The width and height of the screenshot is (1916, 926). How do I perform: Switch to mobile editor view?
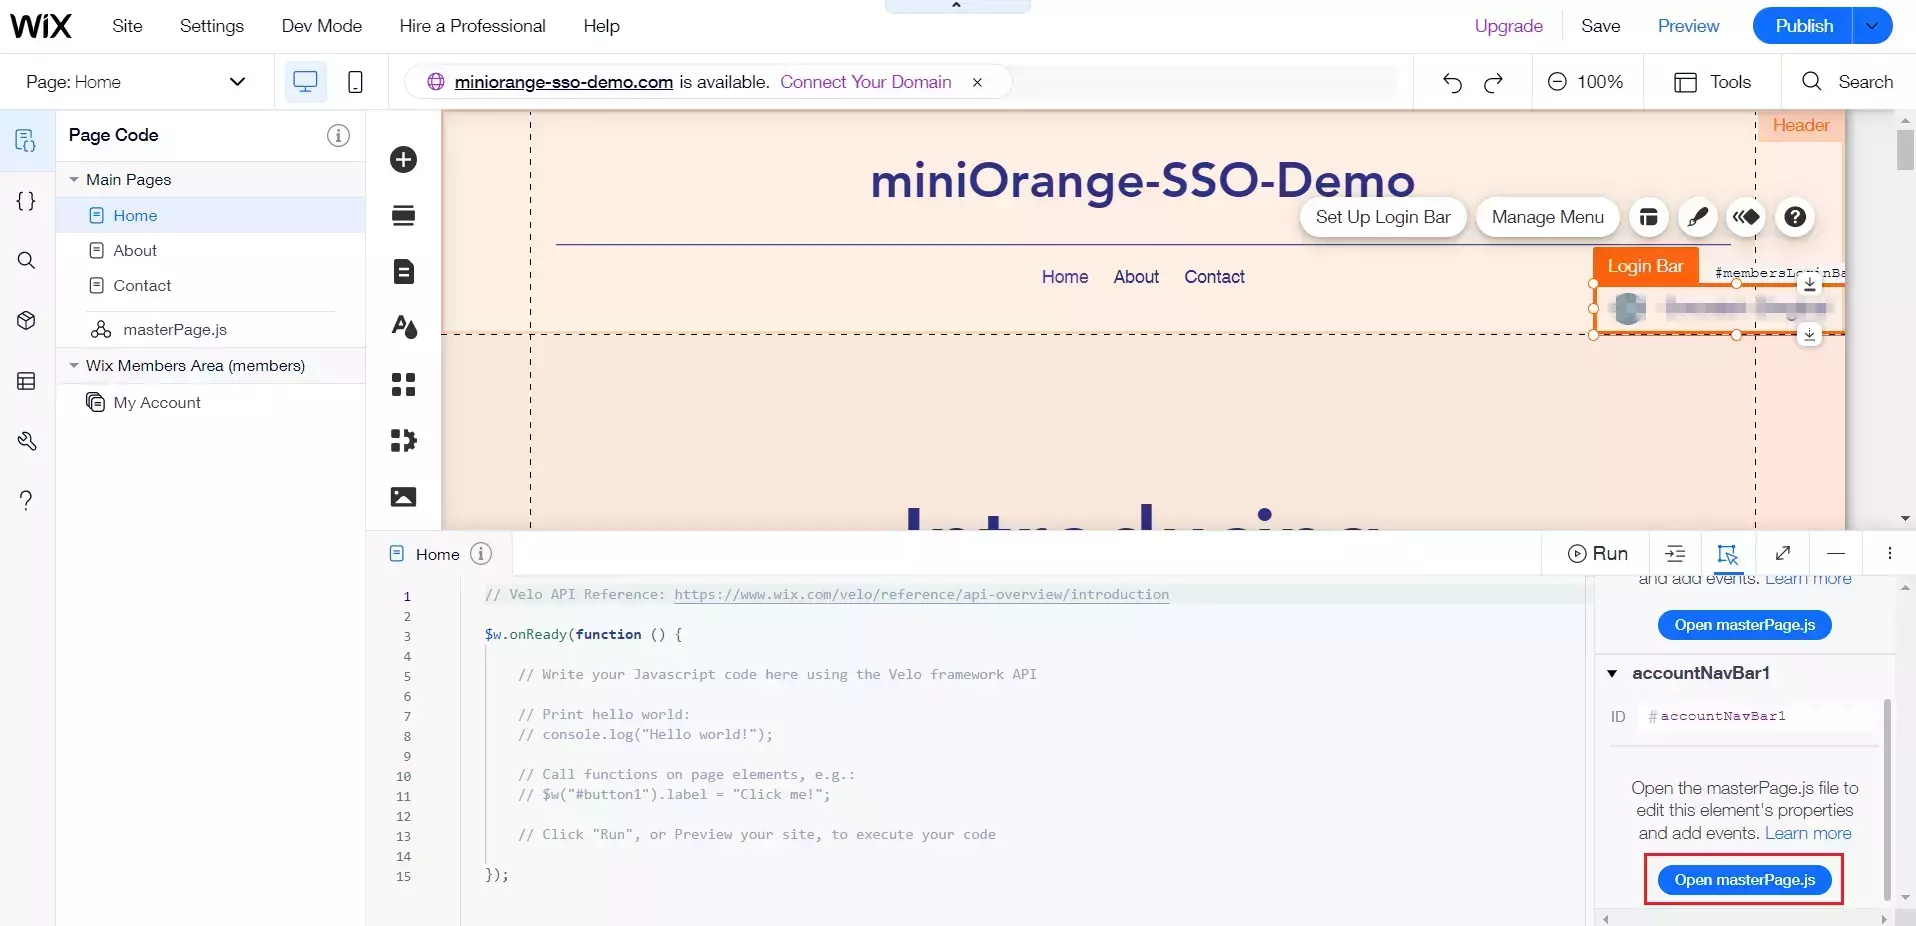coord(355,82)
